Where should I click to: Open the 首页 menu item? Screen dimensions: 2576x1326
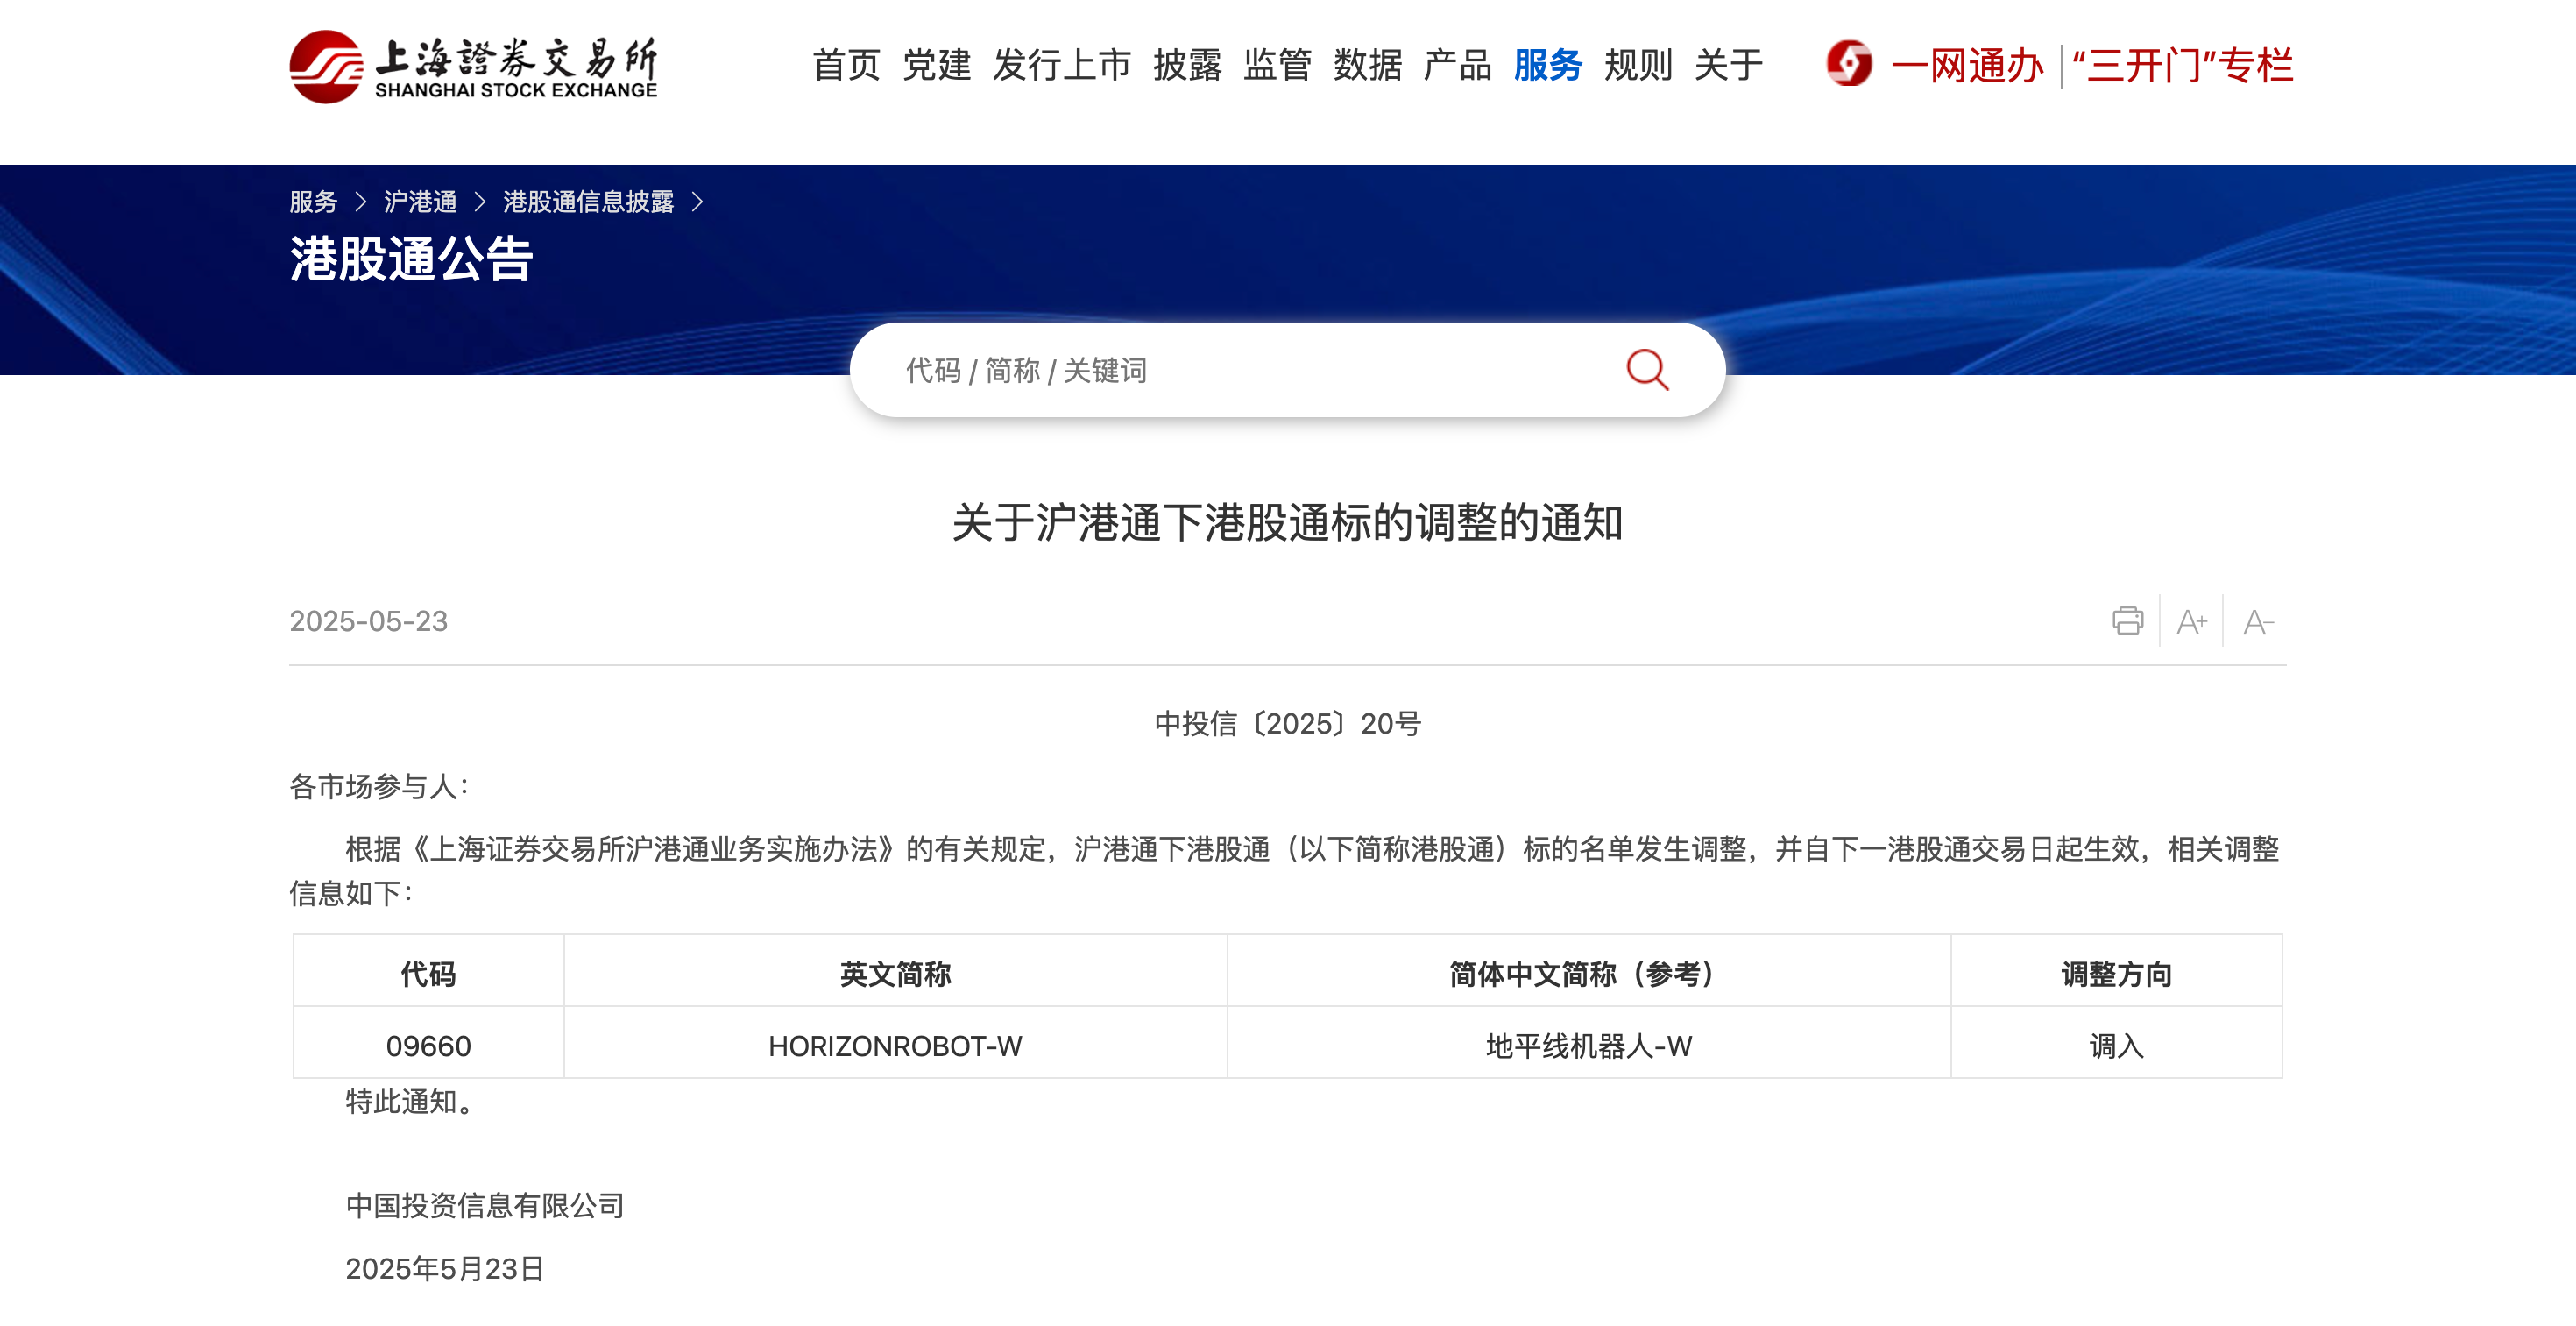pyautogui.click(x=846, y=65)
